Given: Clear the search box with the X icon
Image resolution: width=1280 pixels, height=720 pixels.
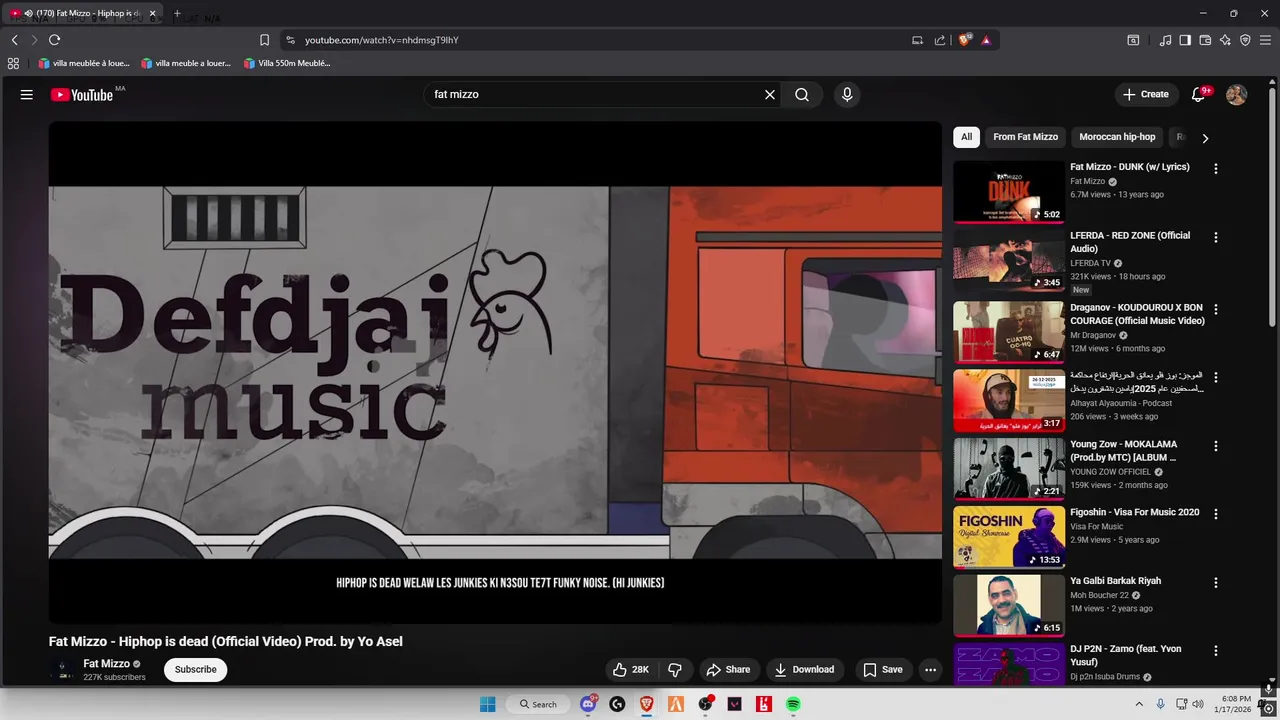Looking at the screenshot, I should 770,94.
